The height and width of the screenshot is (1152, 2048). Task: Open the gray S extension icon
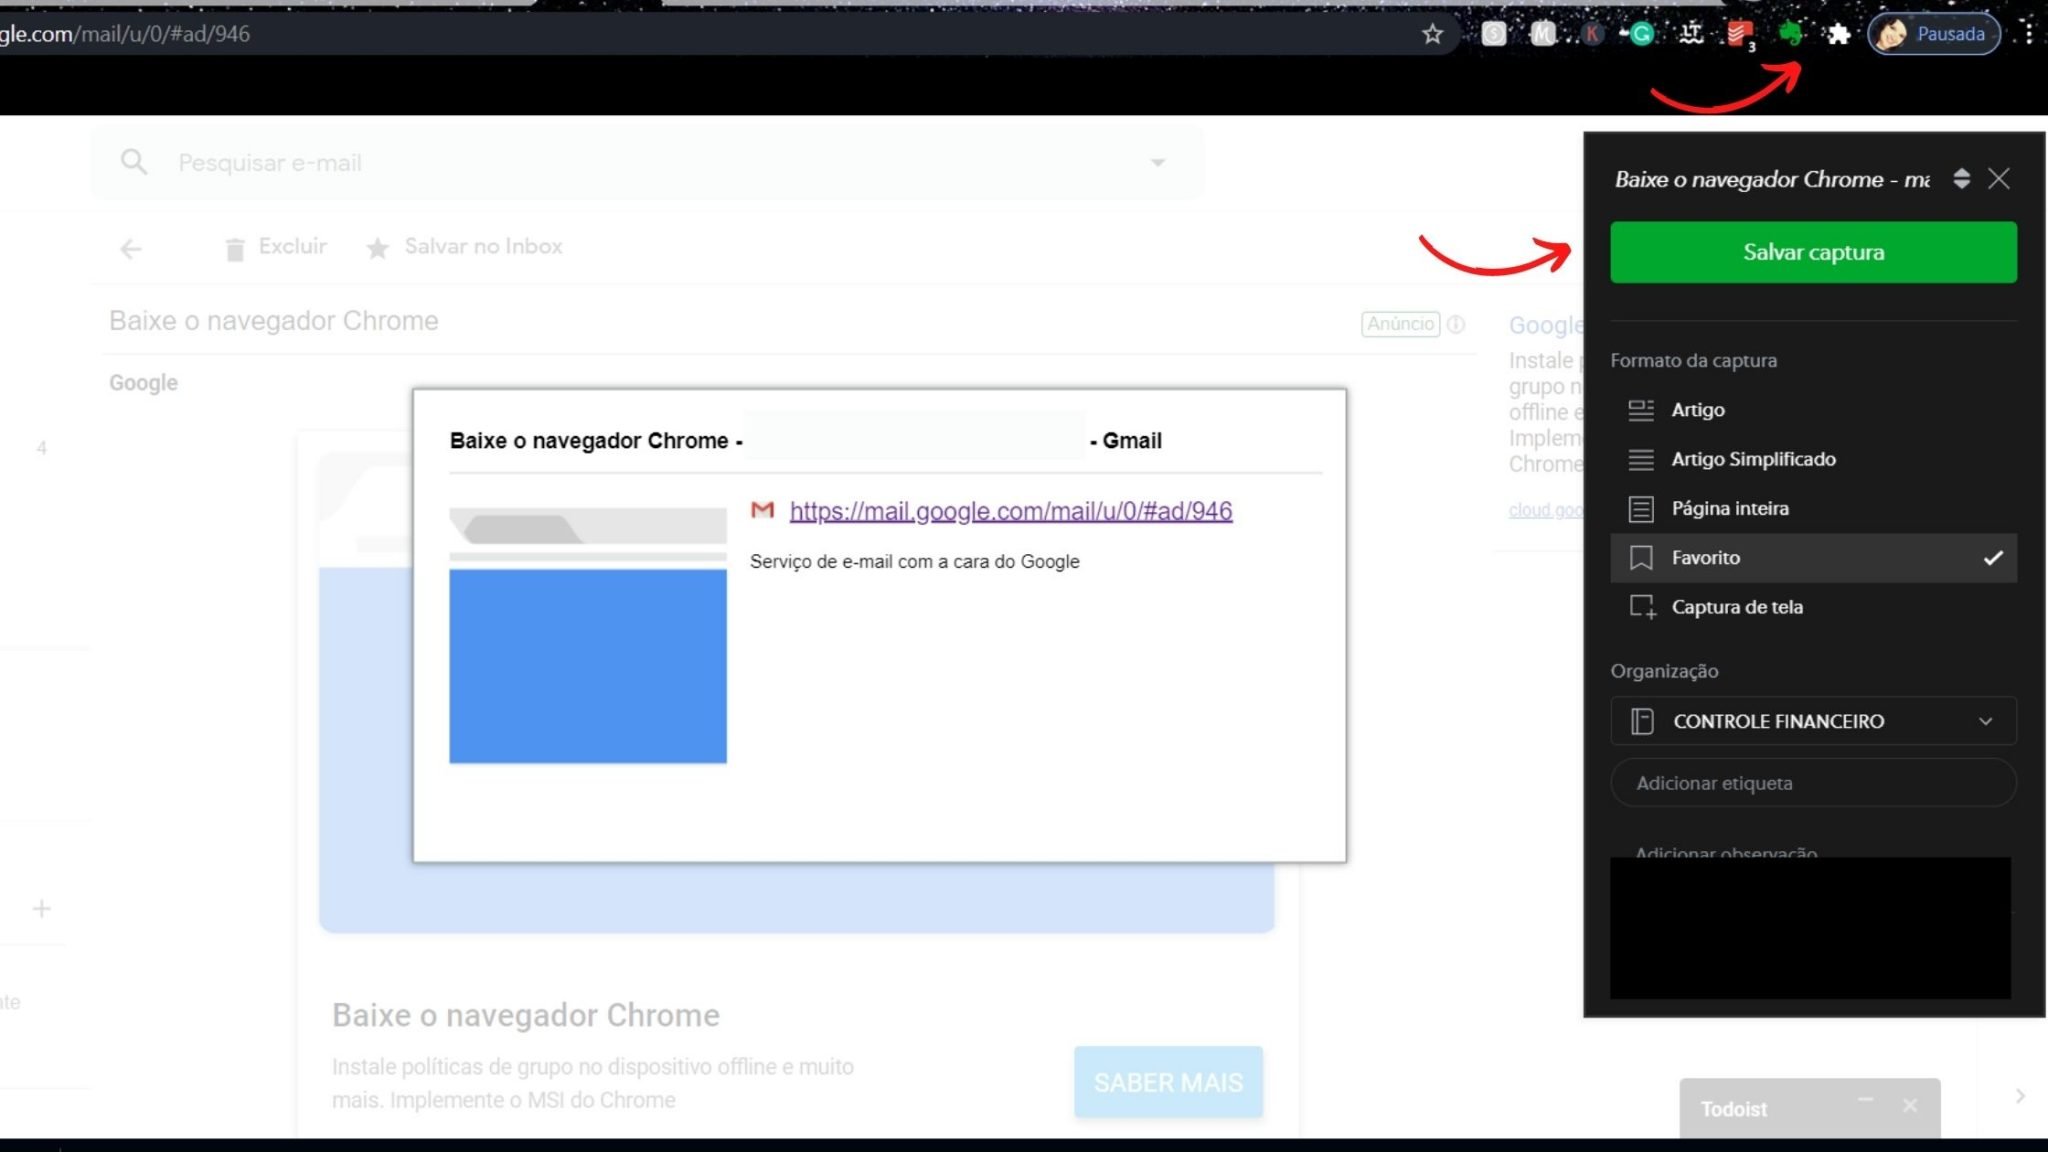point(1494,34)
